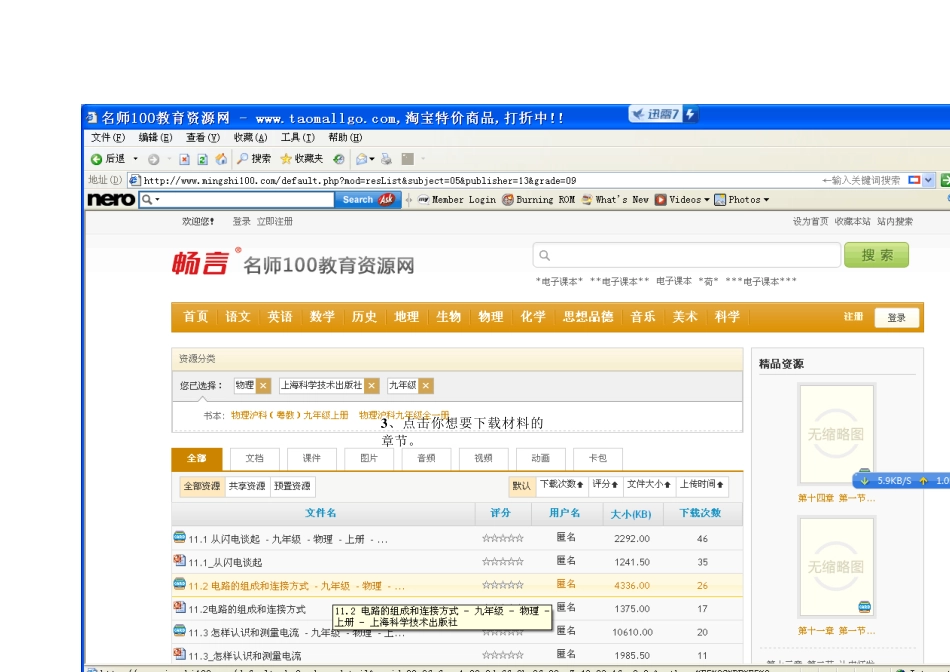Select 物理 in the orange nav bar
The height and width of the screenshot is (672, 950).
point(491,317)
